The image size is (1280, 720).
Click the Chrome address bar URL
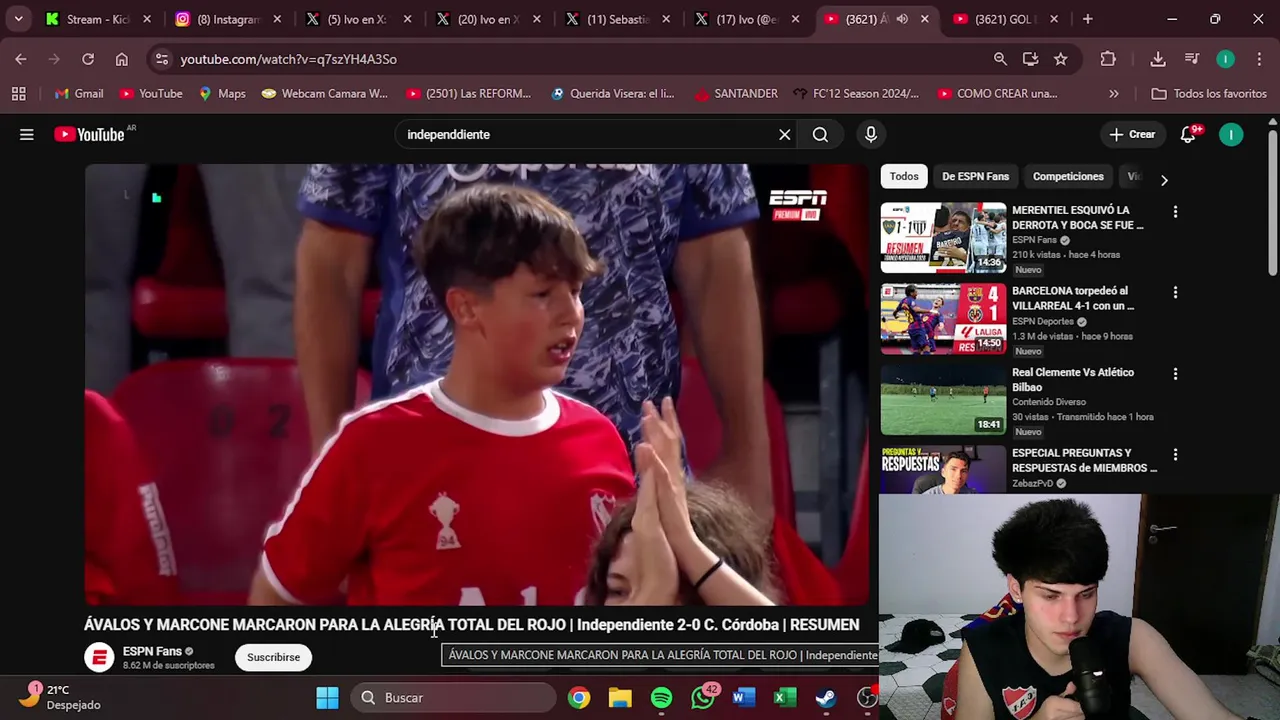288,59
